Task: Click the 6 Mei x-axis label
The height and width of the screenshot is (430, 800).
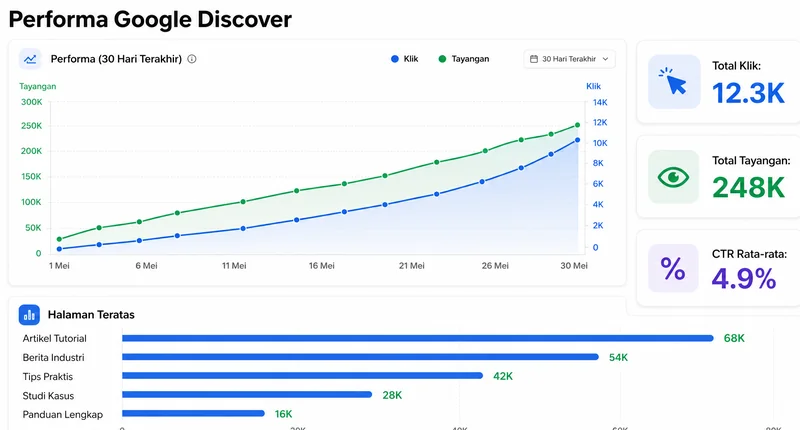Action: pyautogui.click(x=146, y=266)
